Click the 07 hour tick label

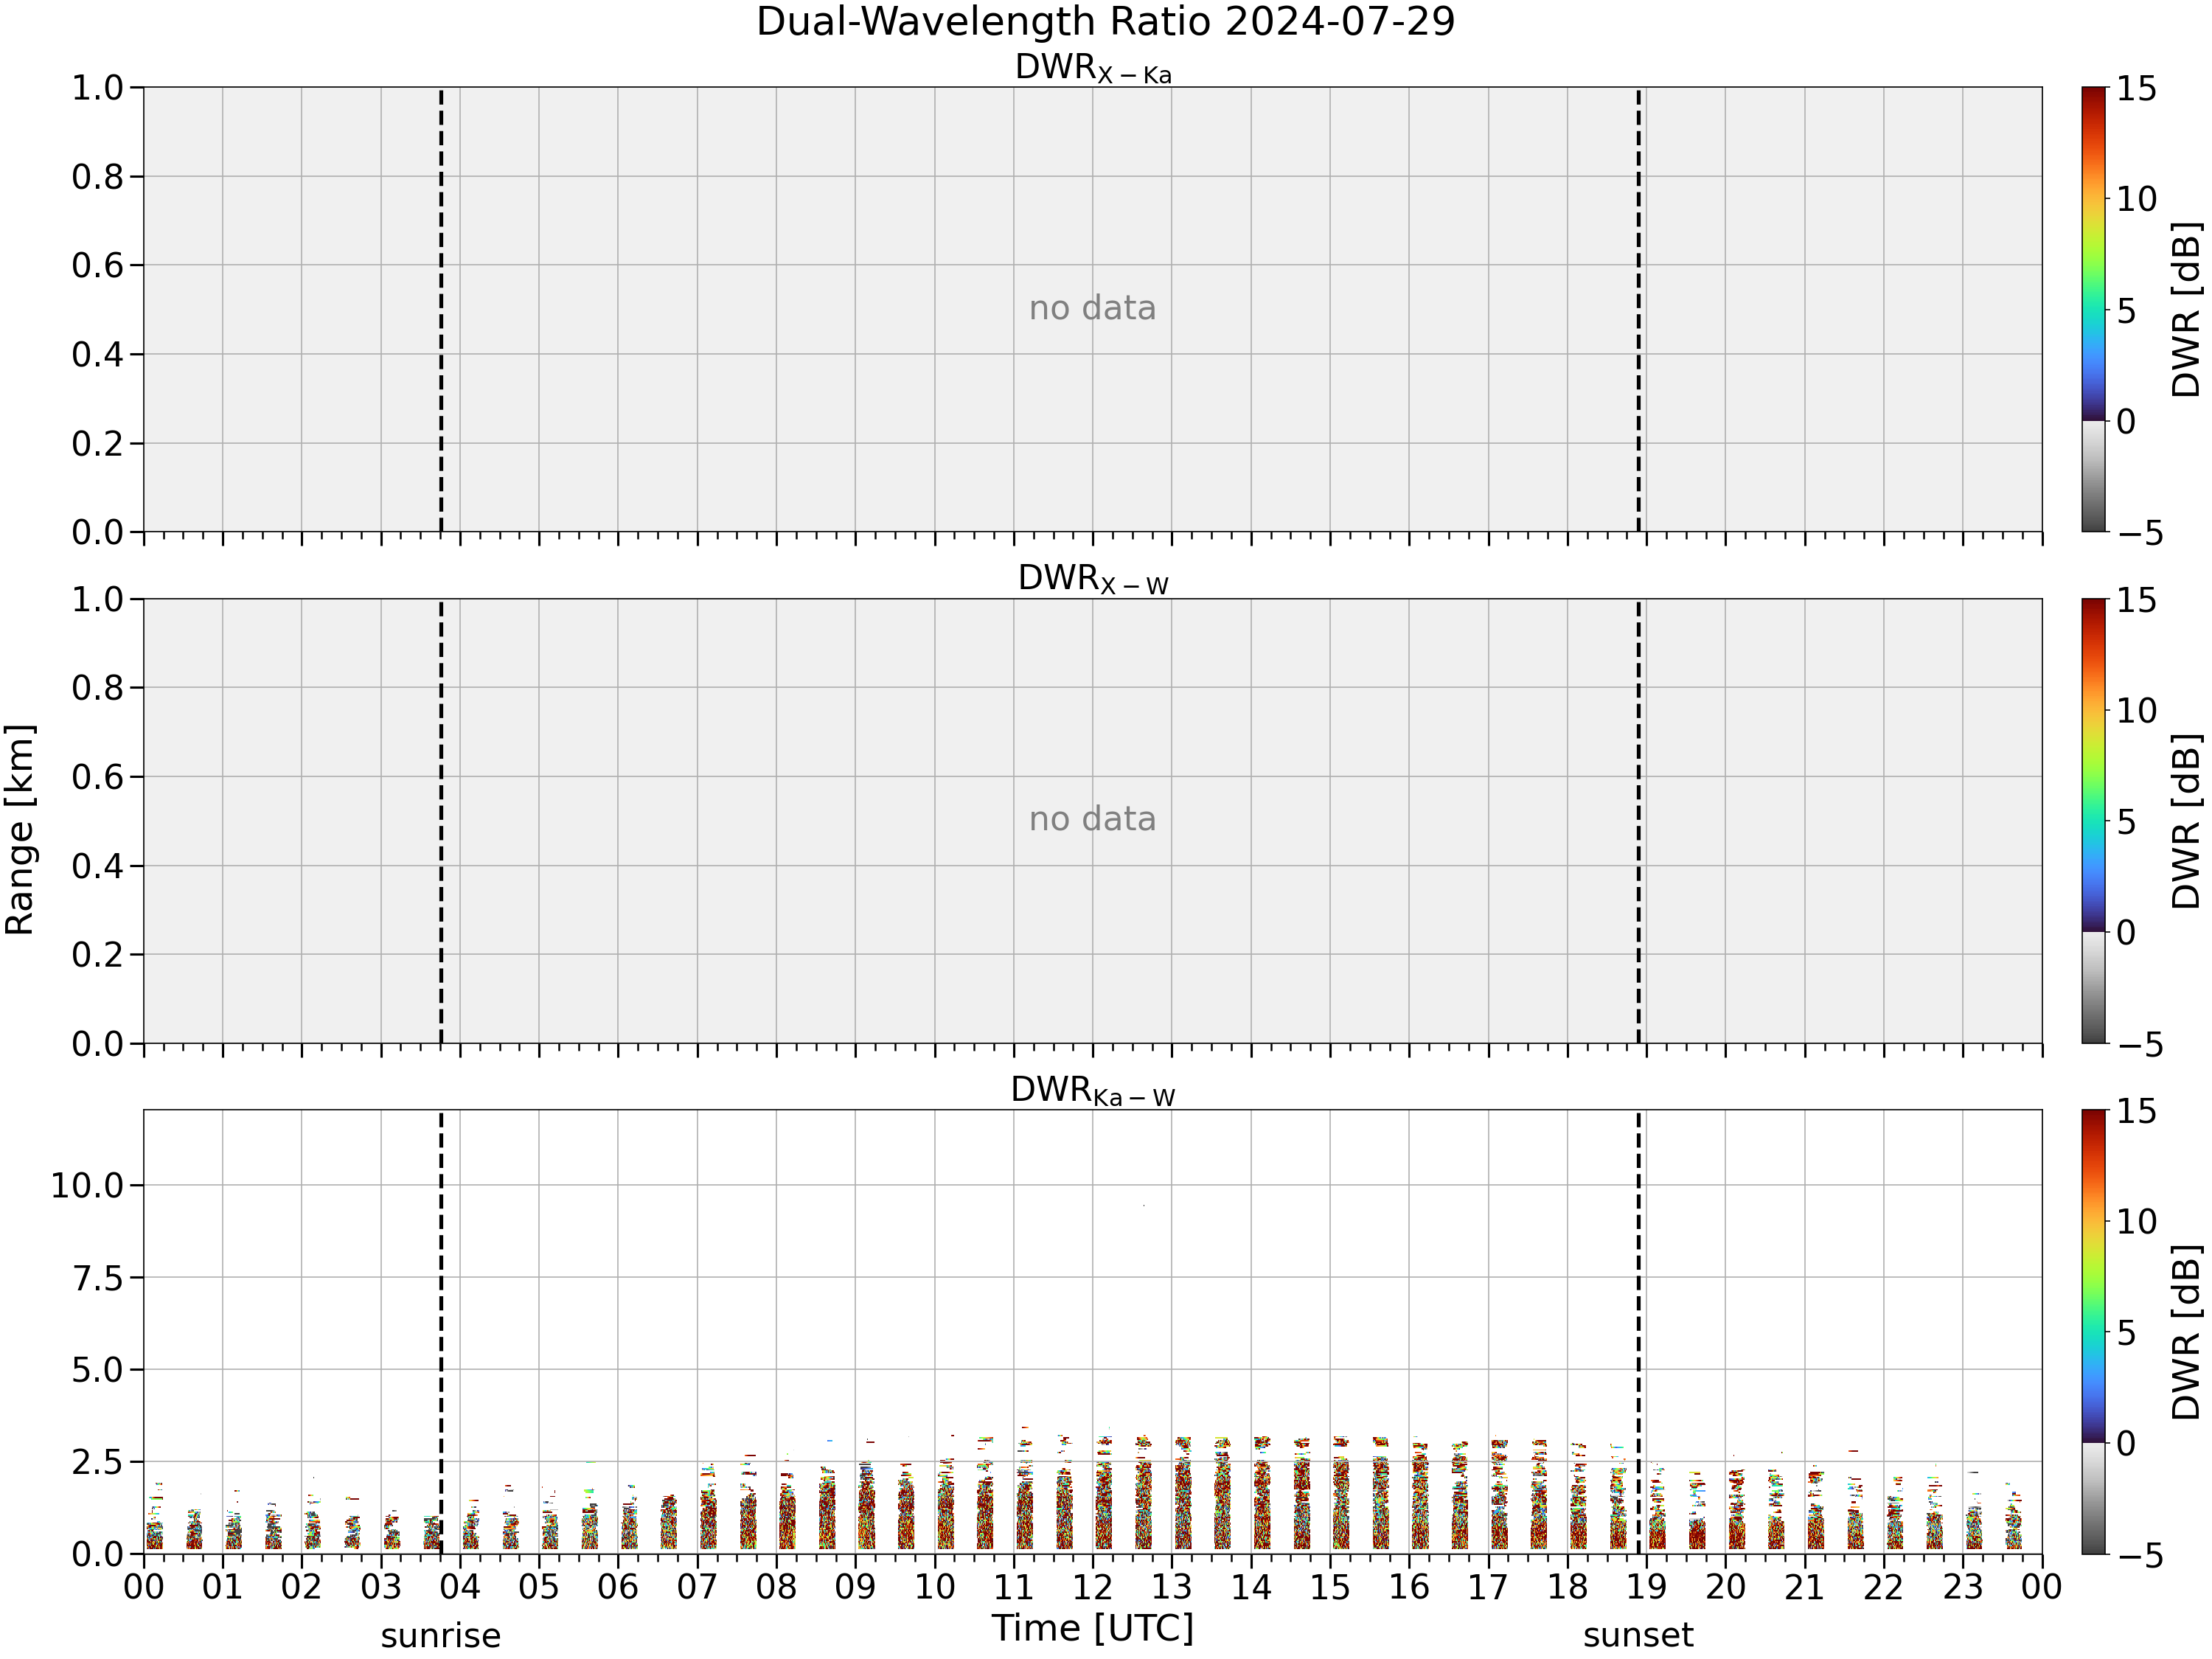[697, 1587]
